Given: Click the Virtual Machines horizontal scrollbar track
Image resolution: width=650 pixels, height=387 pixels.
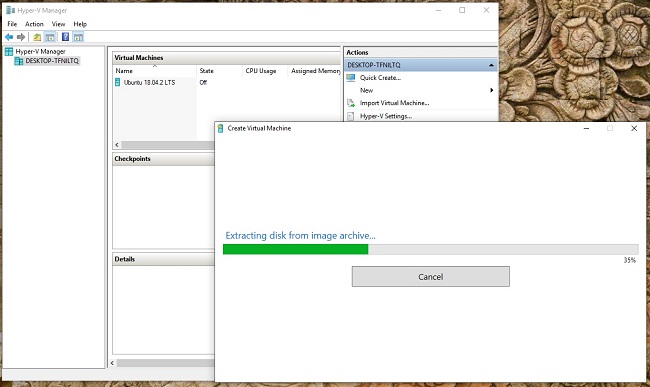Looking at the screenshot, I should pyautogui.click(x=168, y=145).
